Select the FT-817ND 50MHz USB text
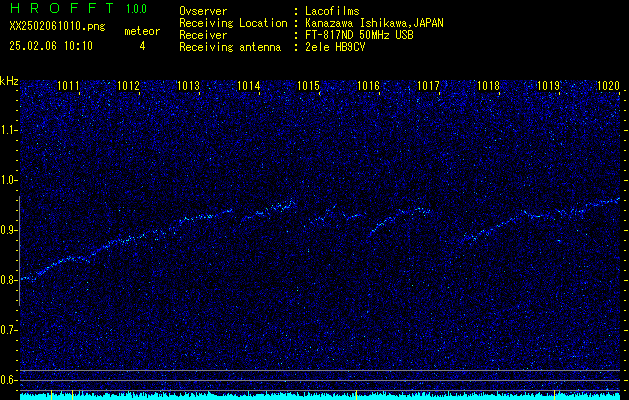Screen dimensions: 629x400 [359, 35]
